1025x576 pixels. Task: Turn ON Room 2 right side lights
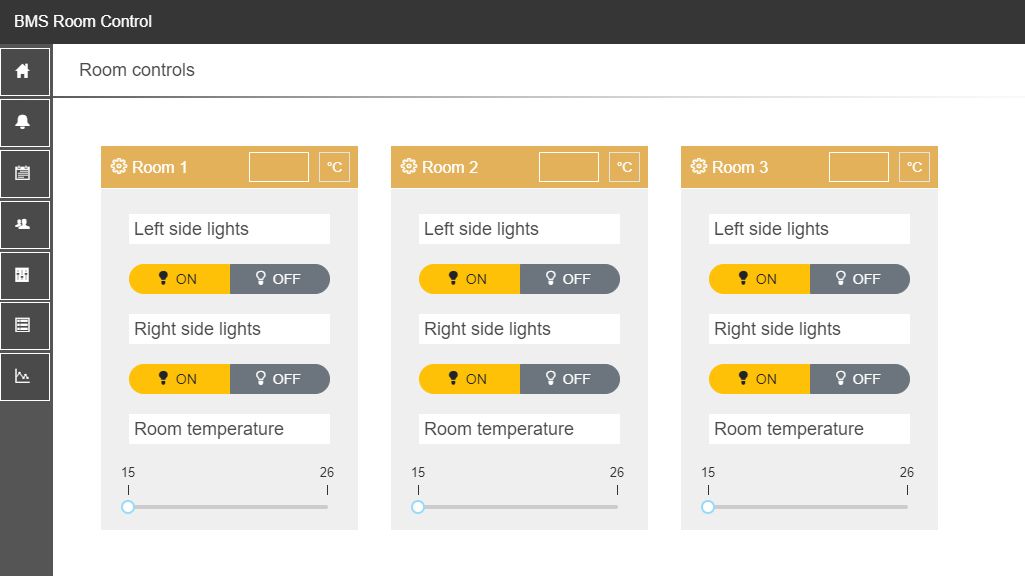click(469, 379)
